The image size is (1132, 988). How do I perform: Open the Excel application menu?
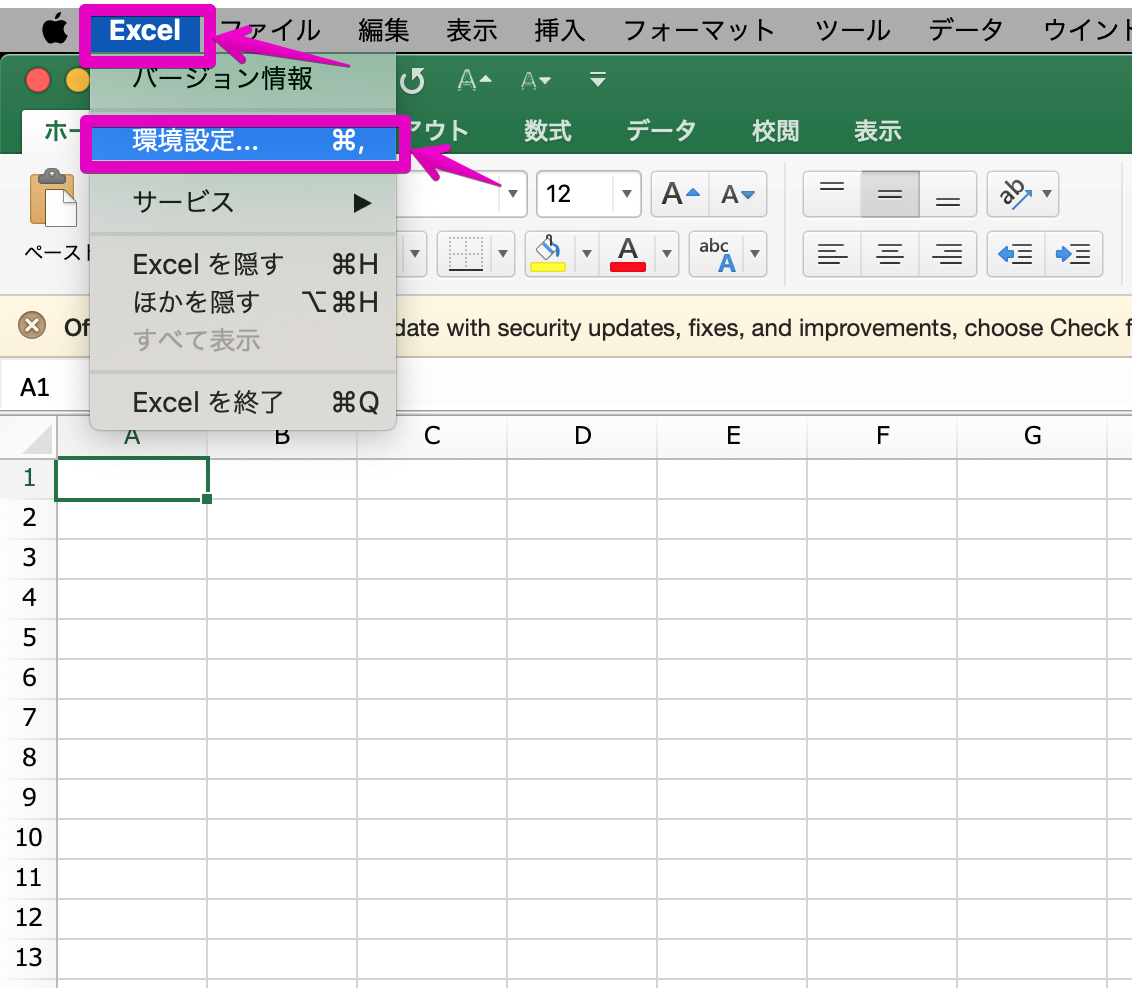[144, 30]
